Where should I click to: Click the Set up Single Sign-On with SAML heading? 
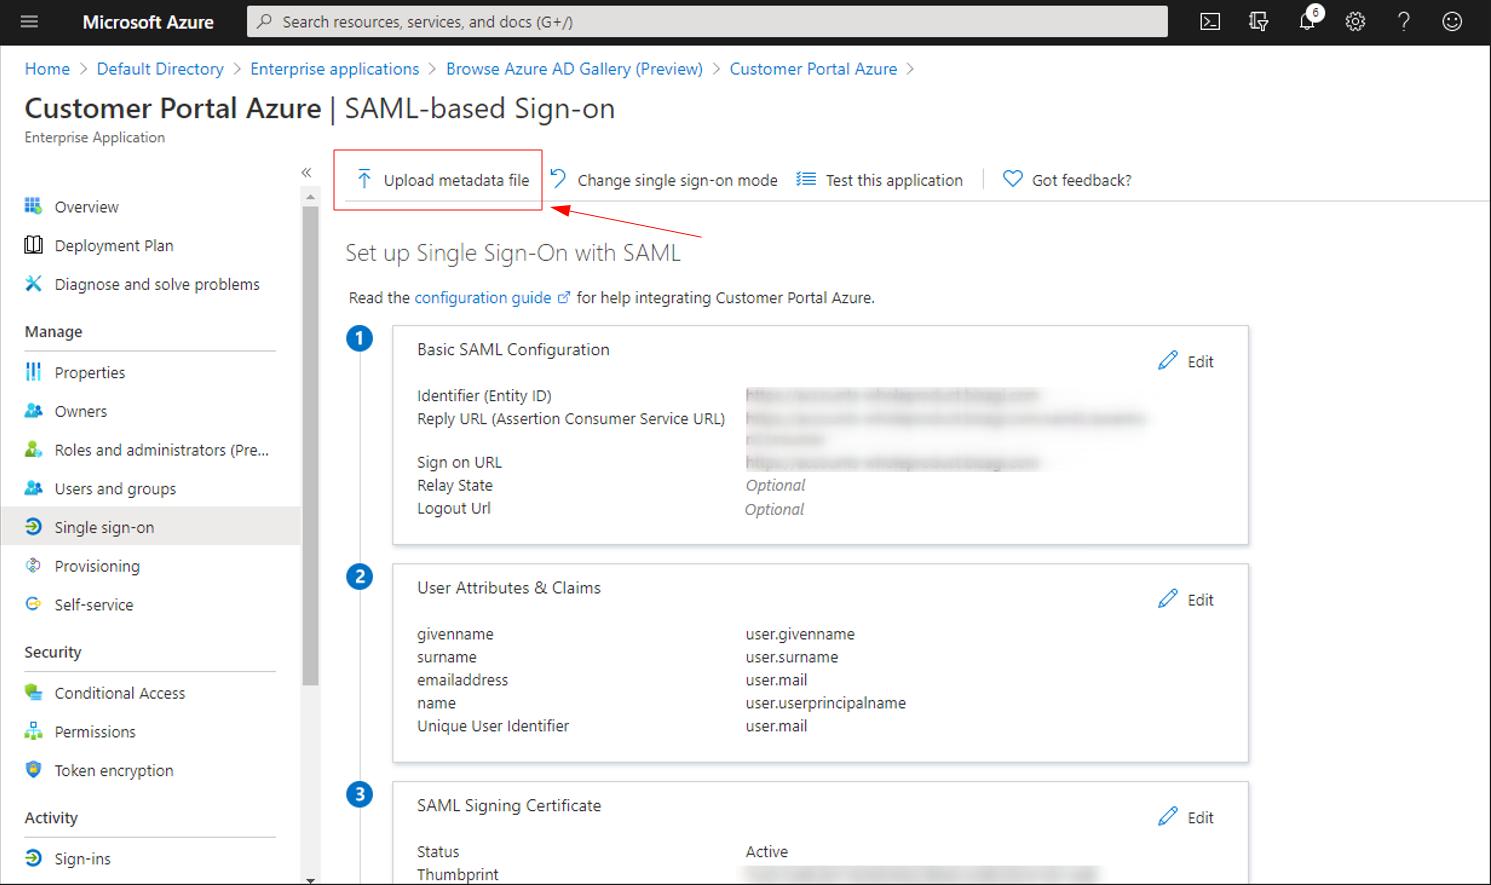click(513, 253)
